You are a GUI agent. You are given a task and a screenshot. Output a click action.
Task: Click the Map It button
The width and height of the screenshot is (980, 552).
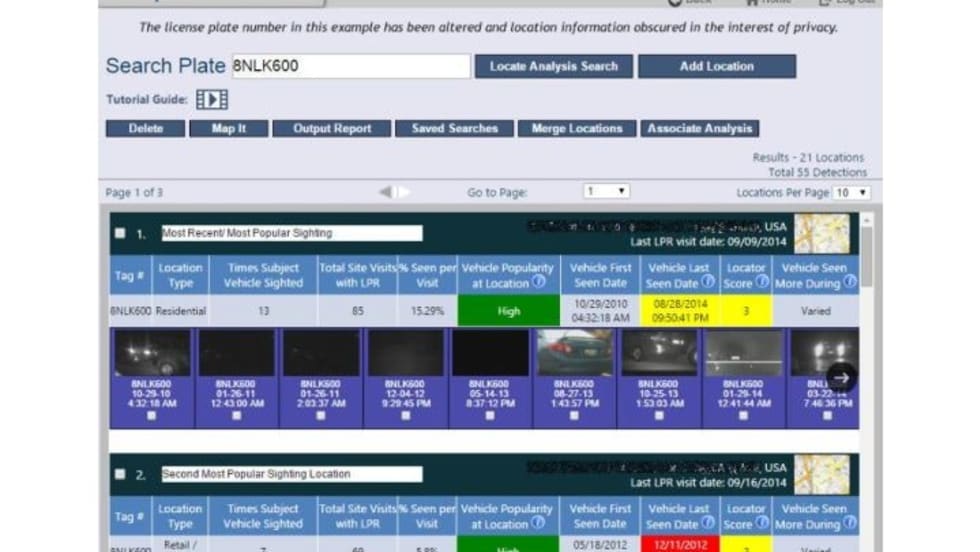click(229, 129)
